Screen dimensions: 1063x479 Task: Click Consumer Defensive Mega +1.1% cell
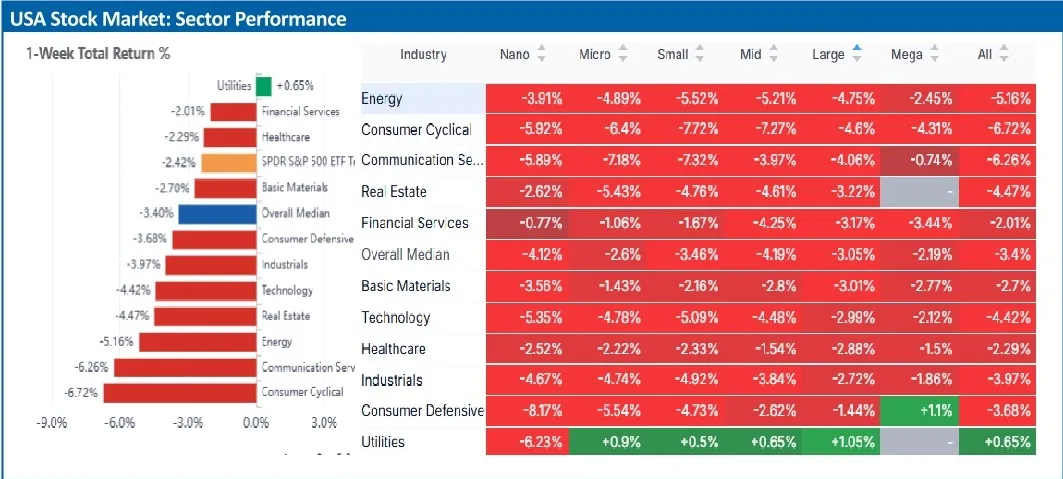tap(919, 410)
